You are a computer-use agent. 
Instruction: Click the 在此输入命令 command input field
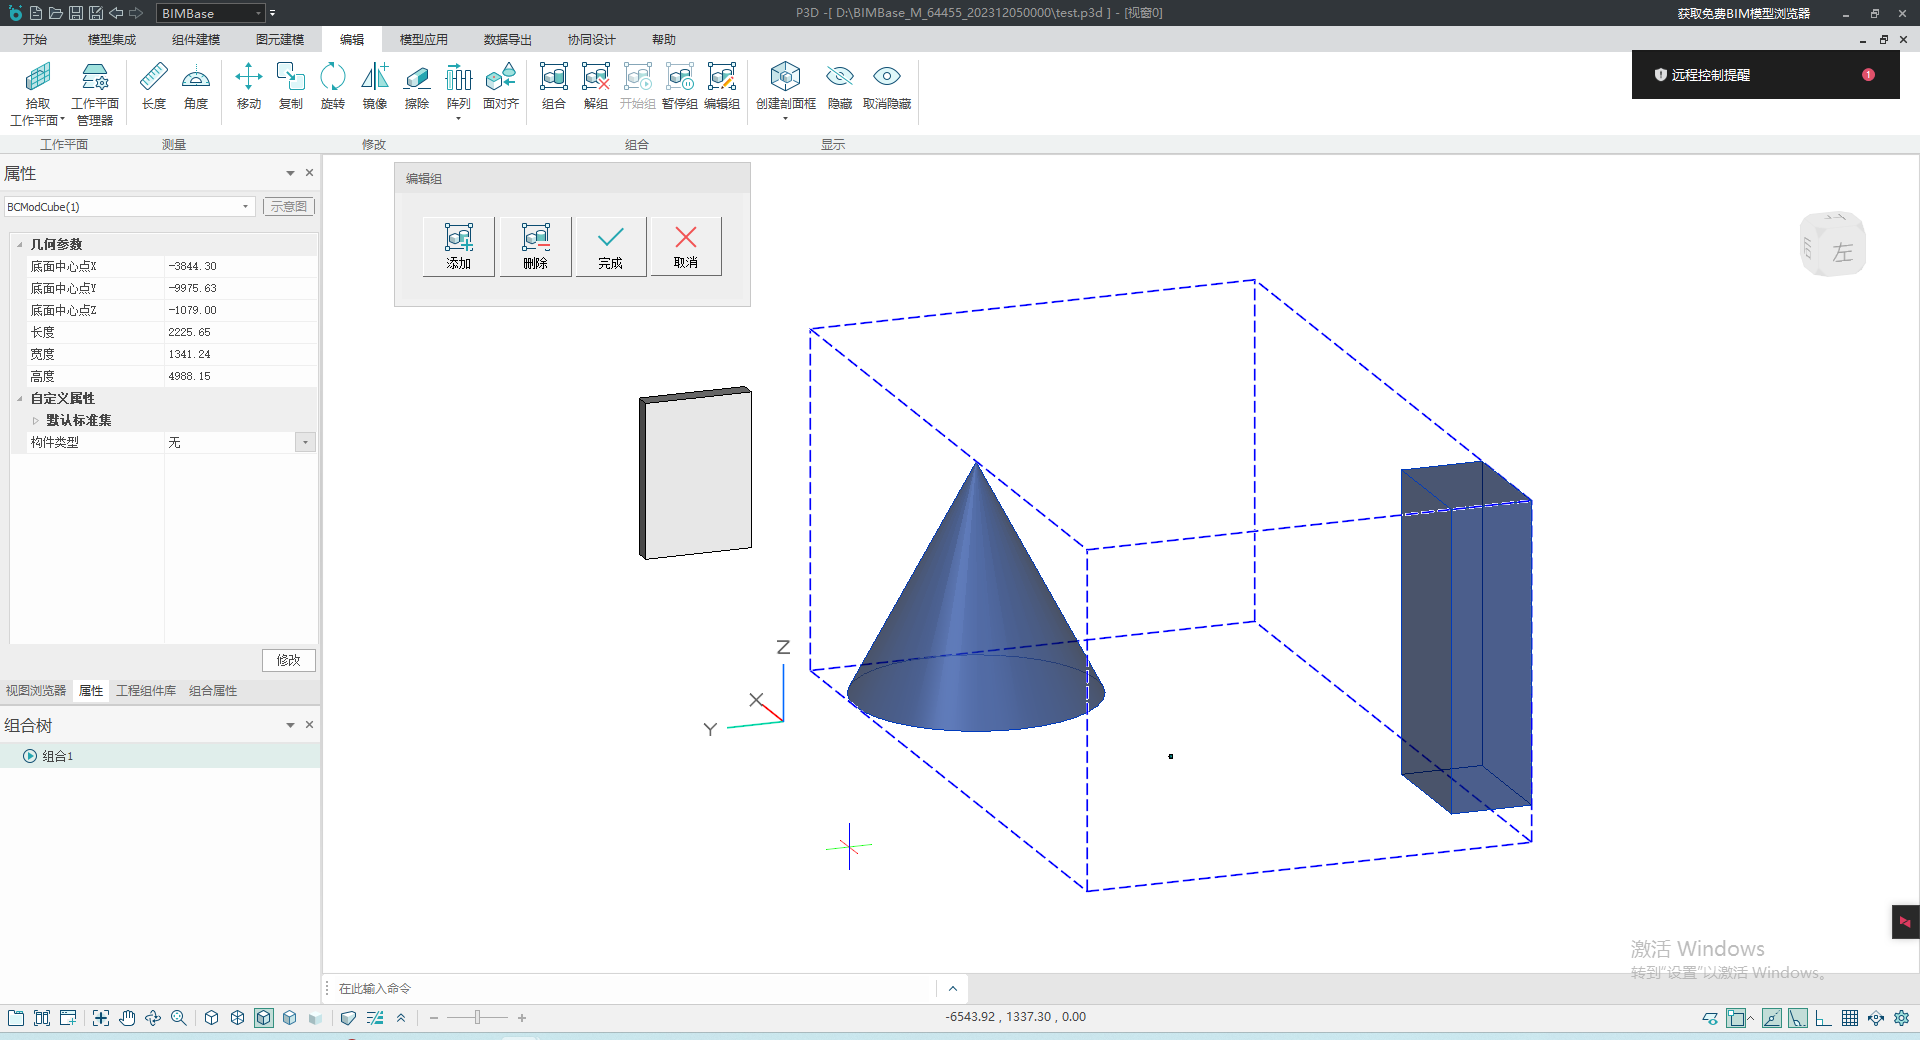point(630,989)
